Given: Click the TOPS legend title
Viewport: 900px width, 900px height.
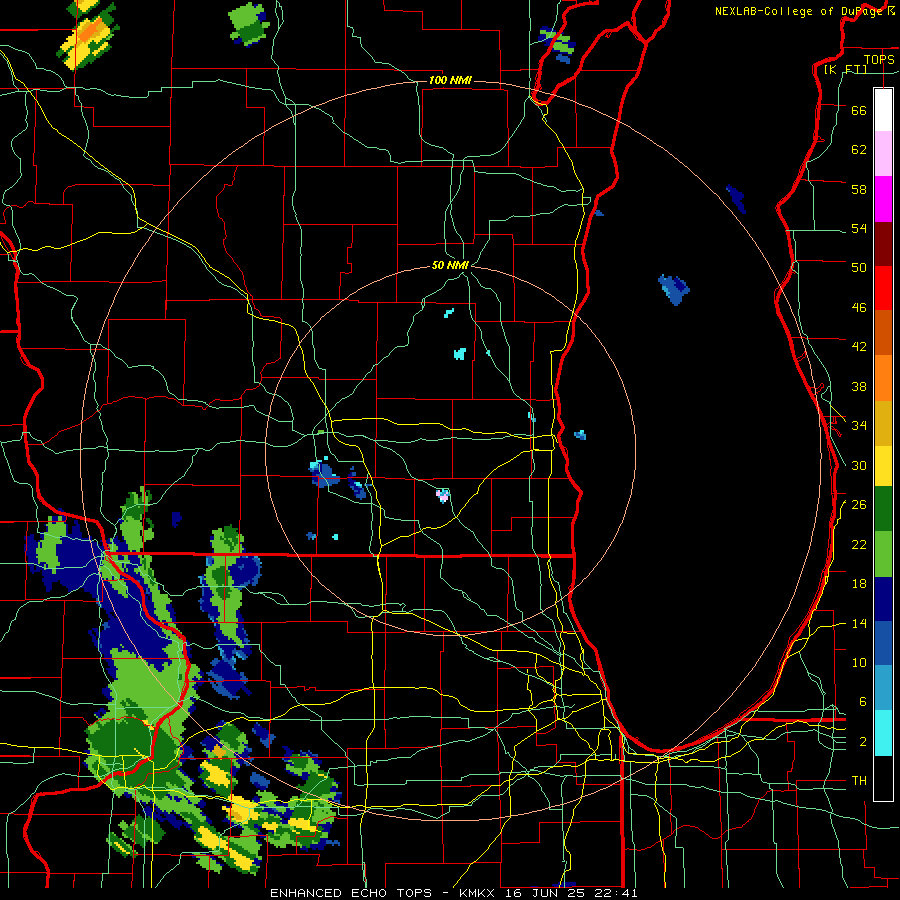Looking at the screenshot, I should (879, 59).
